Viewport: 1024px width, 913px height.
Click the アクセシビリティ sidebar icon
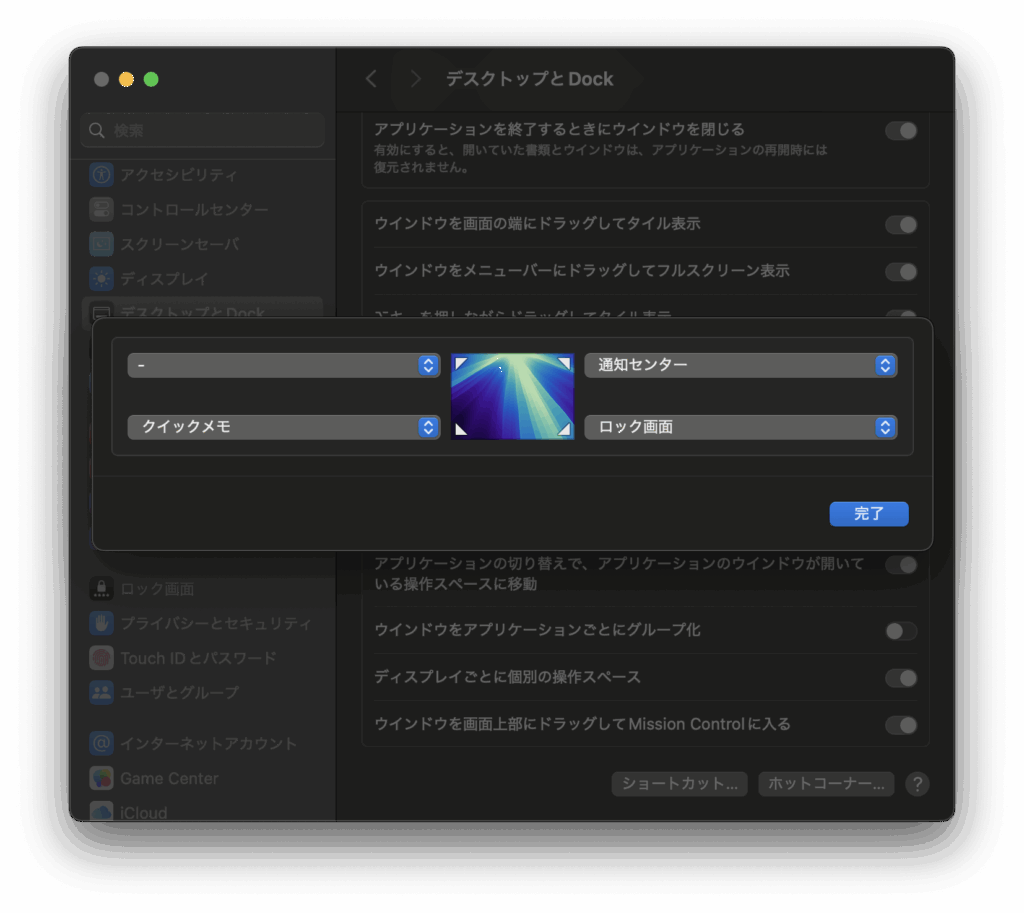coord(101,175)
